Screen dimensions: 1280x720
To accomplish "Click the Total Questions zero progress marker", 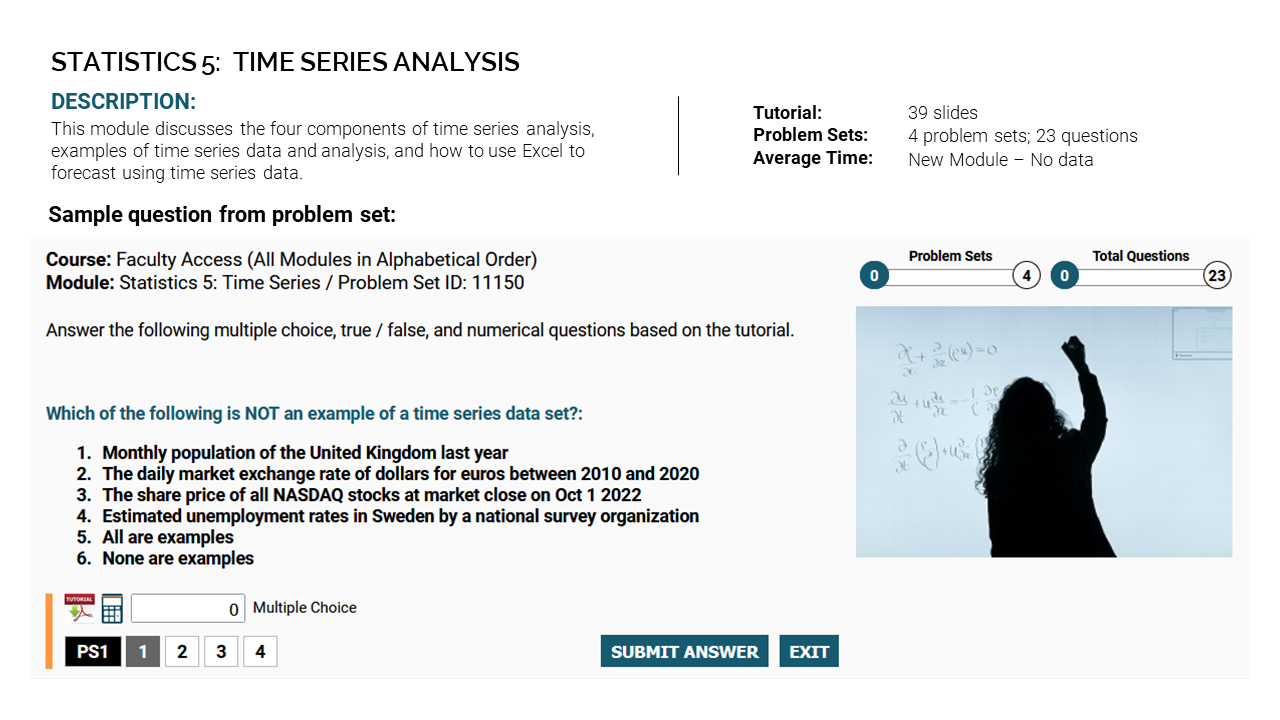I will (1064, 275).
